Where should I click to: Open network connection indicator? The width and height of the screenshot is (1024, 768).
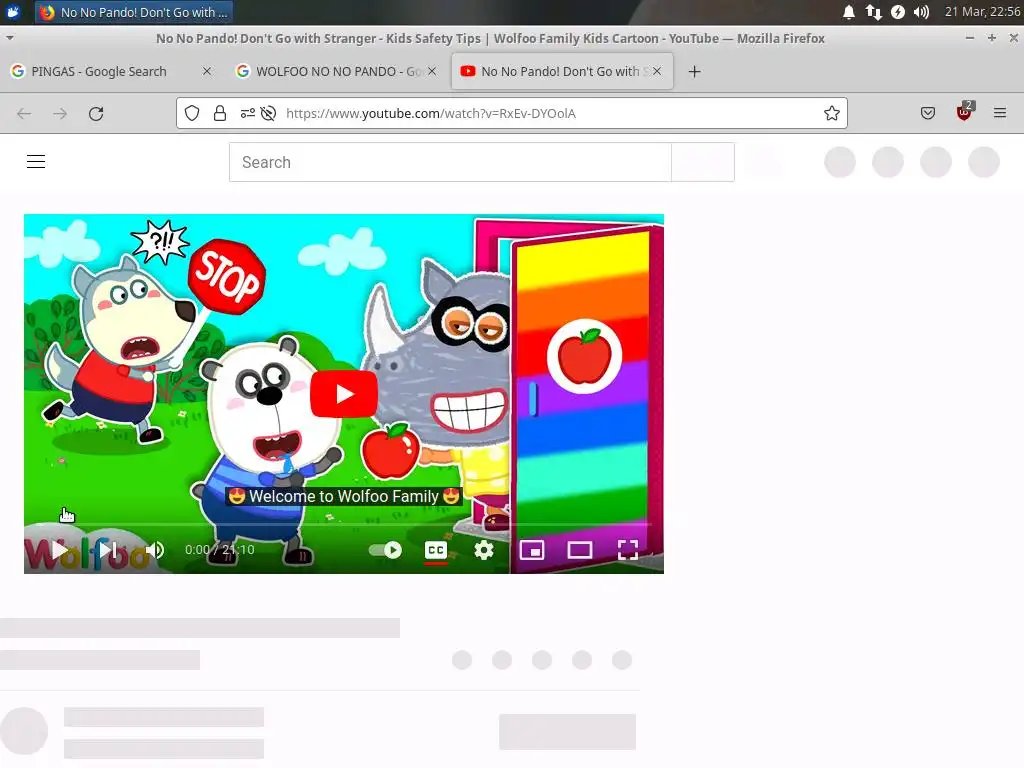point(873,12)
